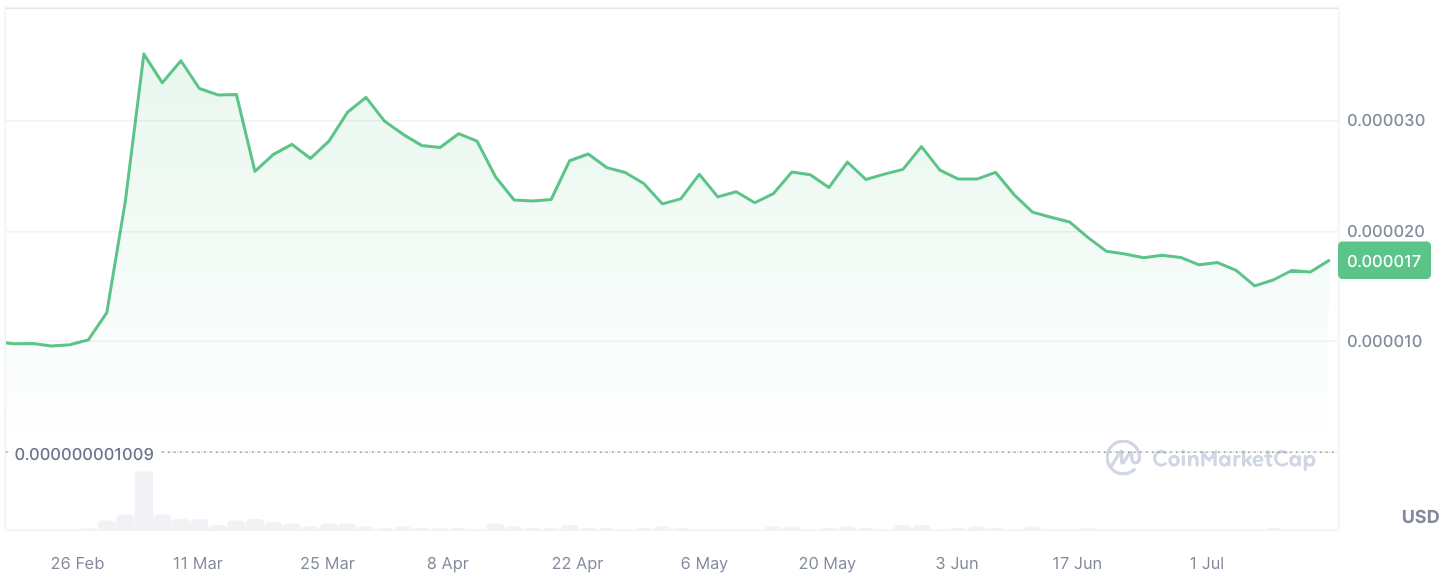Pick the 8 Apr date label
Image resolution: width=1456 pixels, height=586 pixels.
[448, 564]
